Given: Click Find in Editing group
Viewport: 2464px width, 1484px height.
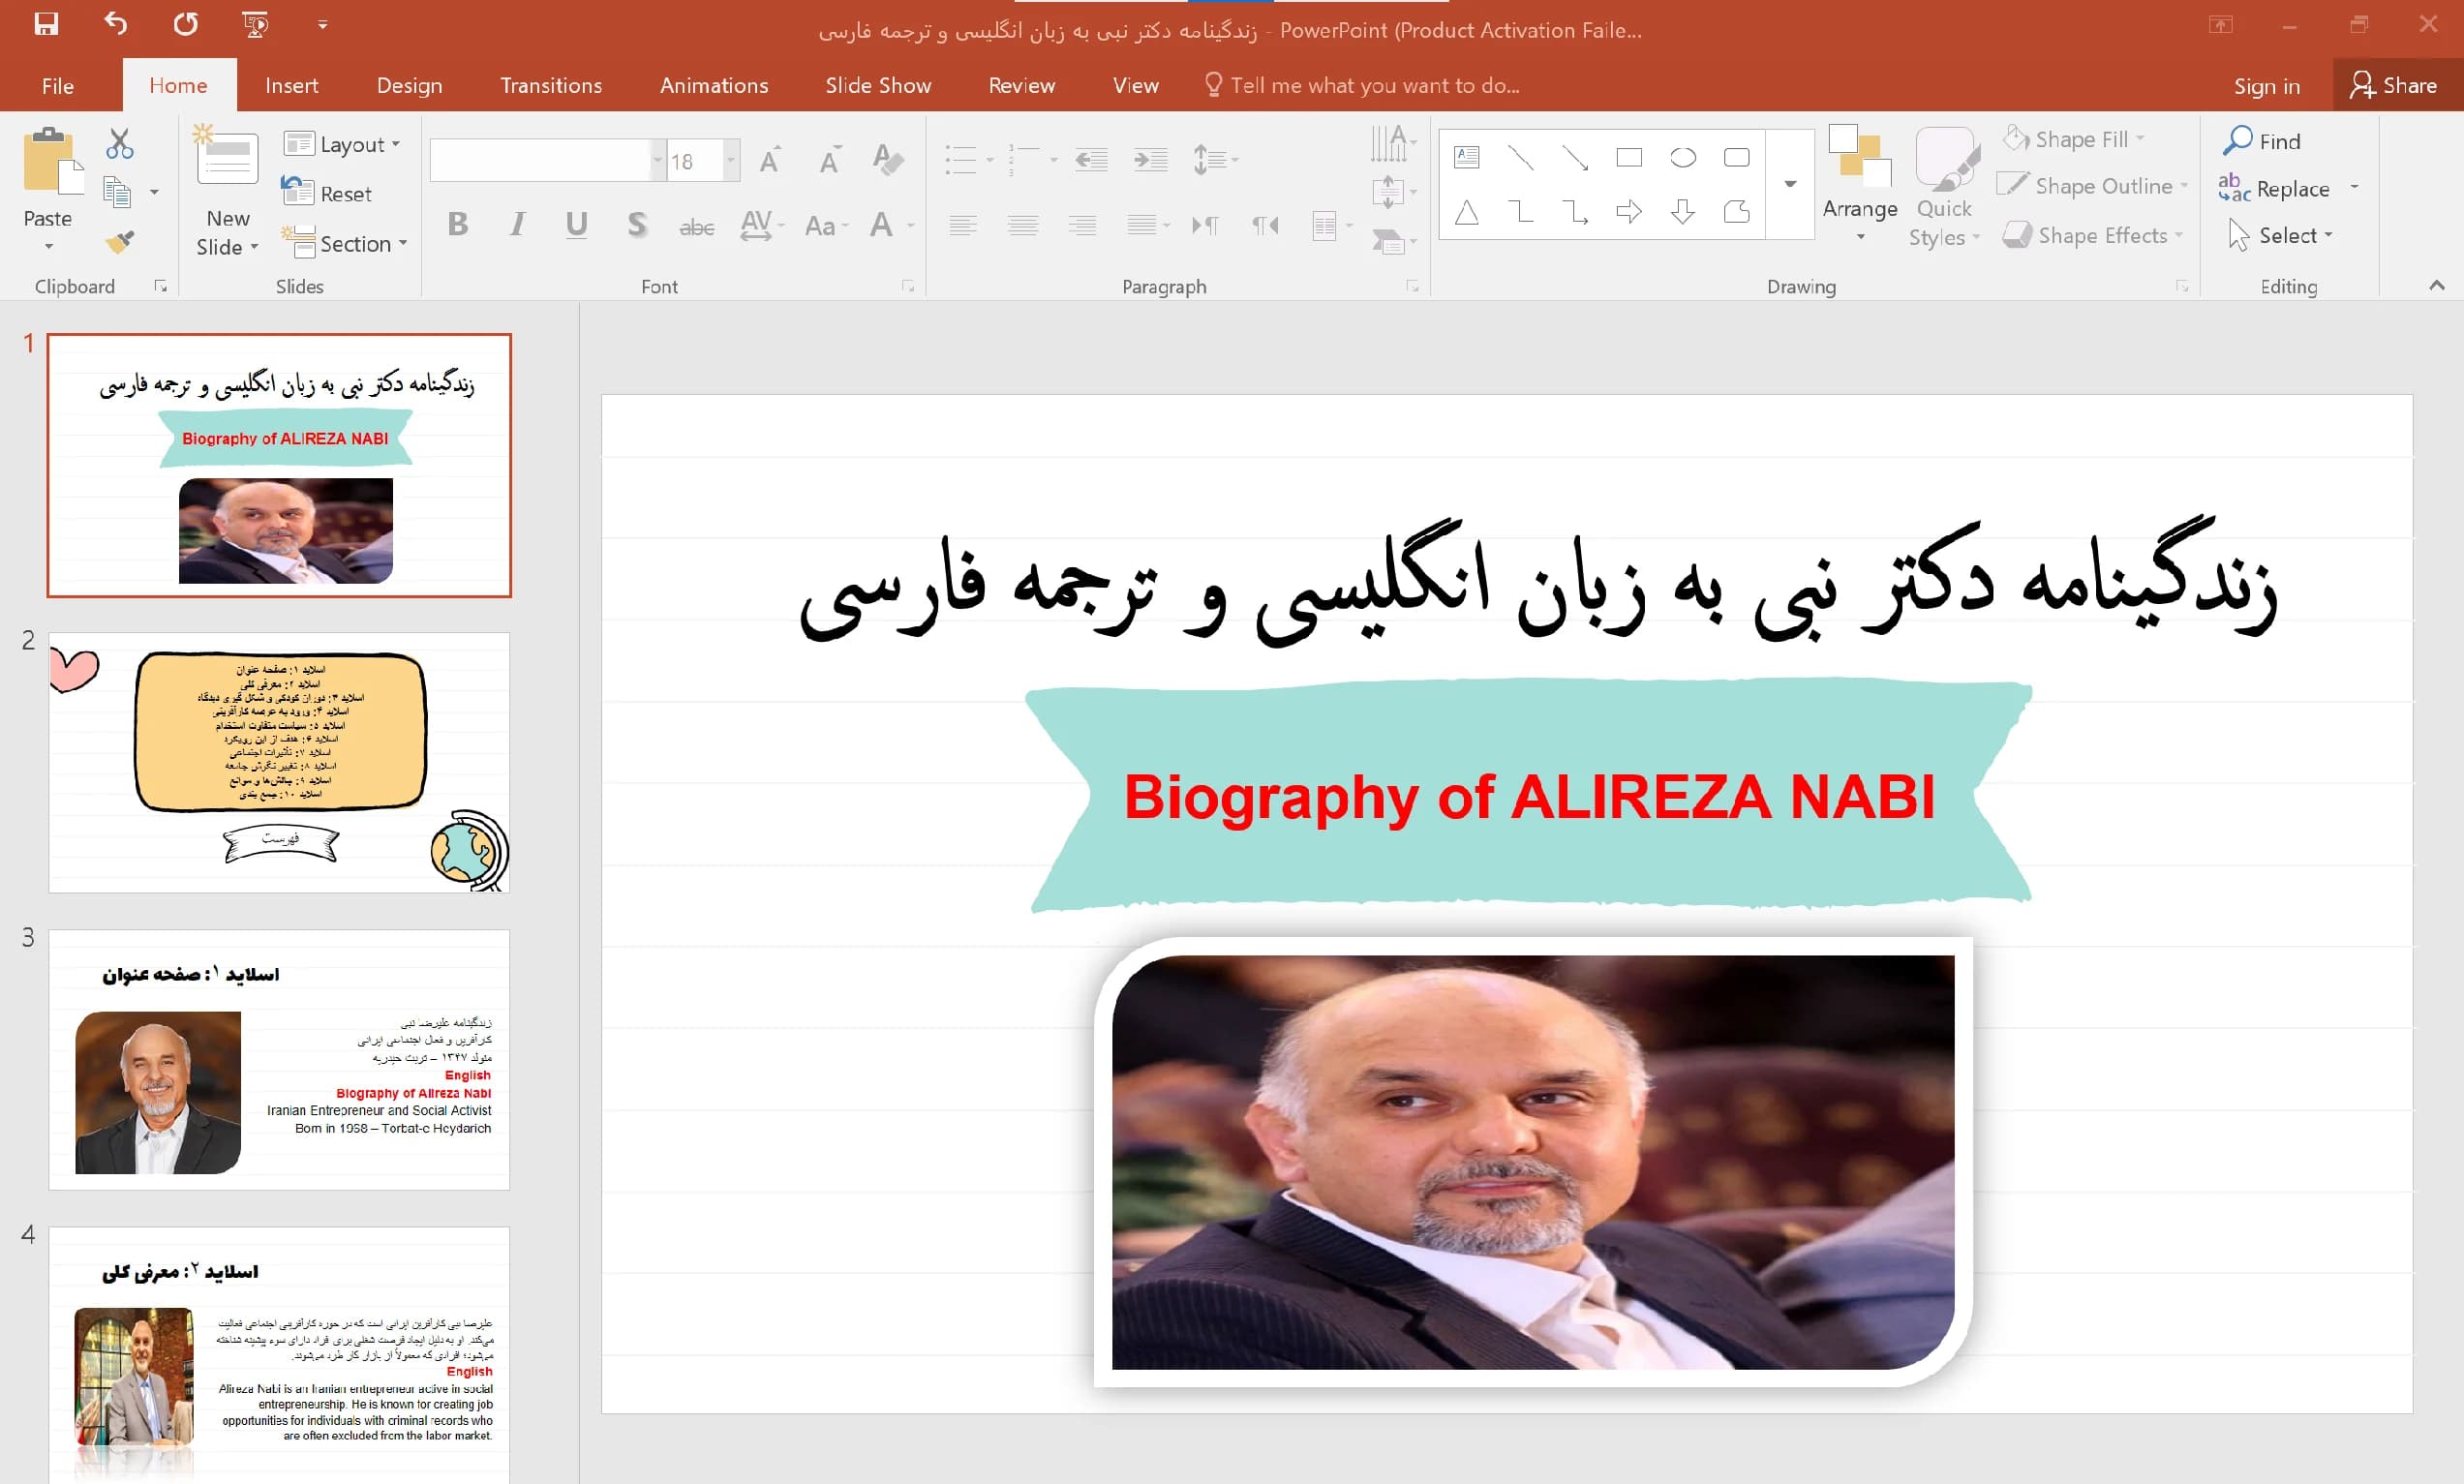Looking at the screenshot, I should pos(2262,141).
